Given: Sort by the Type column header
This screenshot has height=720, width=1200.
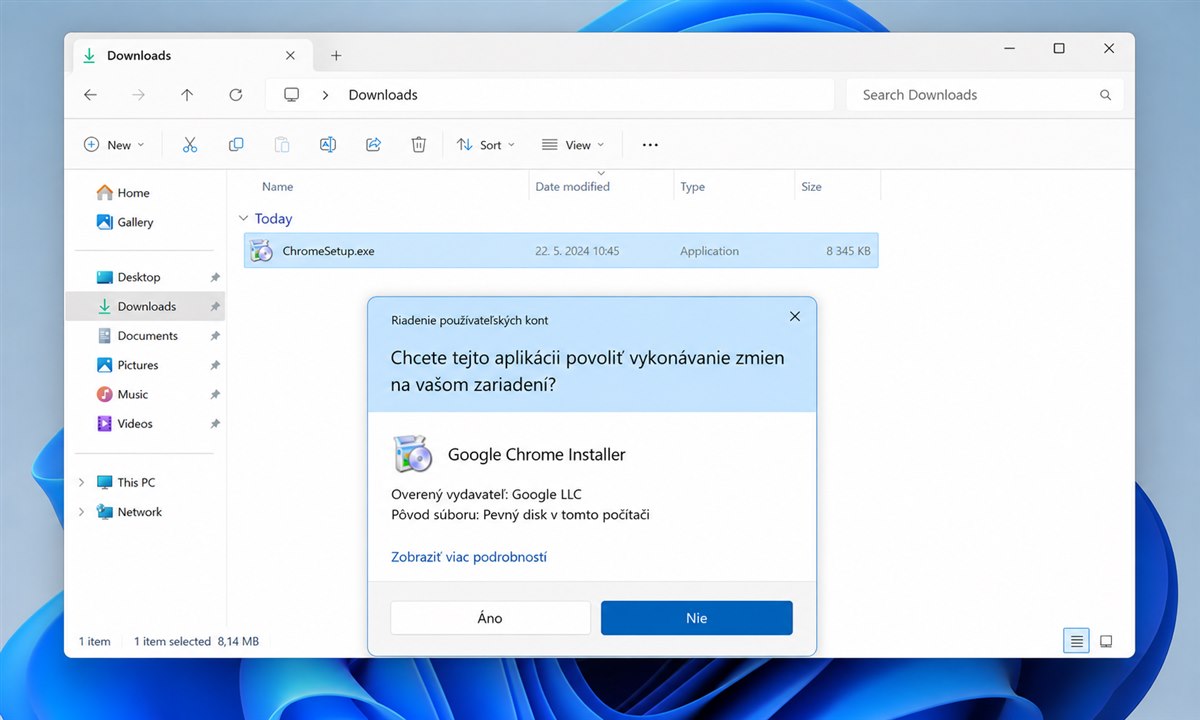Looking at the screenshot, I should [x=692, y=187].
